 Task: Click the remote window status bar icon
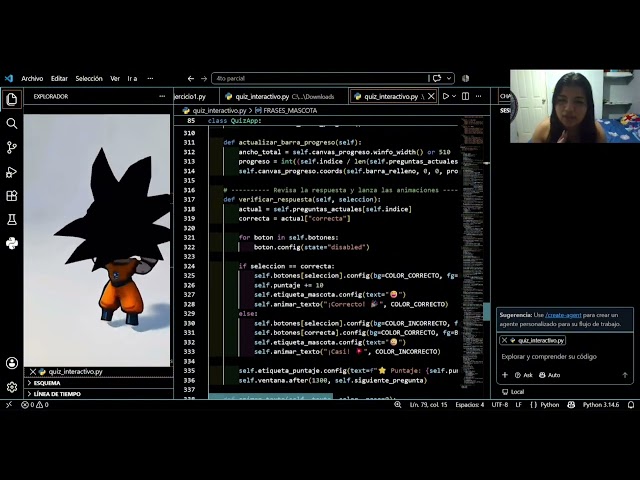[9, 404]
